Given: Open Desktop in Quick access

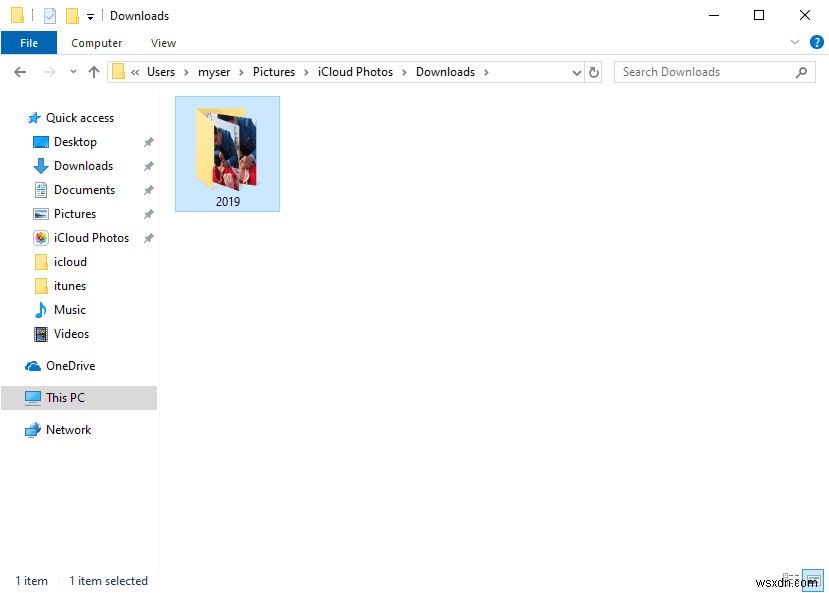Looking at the screenshot, I should 75,142.
